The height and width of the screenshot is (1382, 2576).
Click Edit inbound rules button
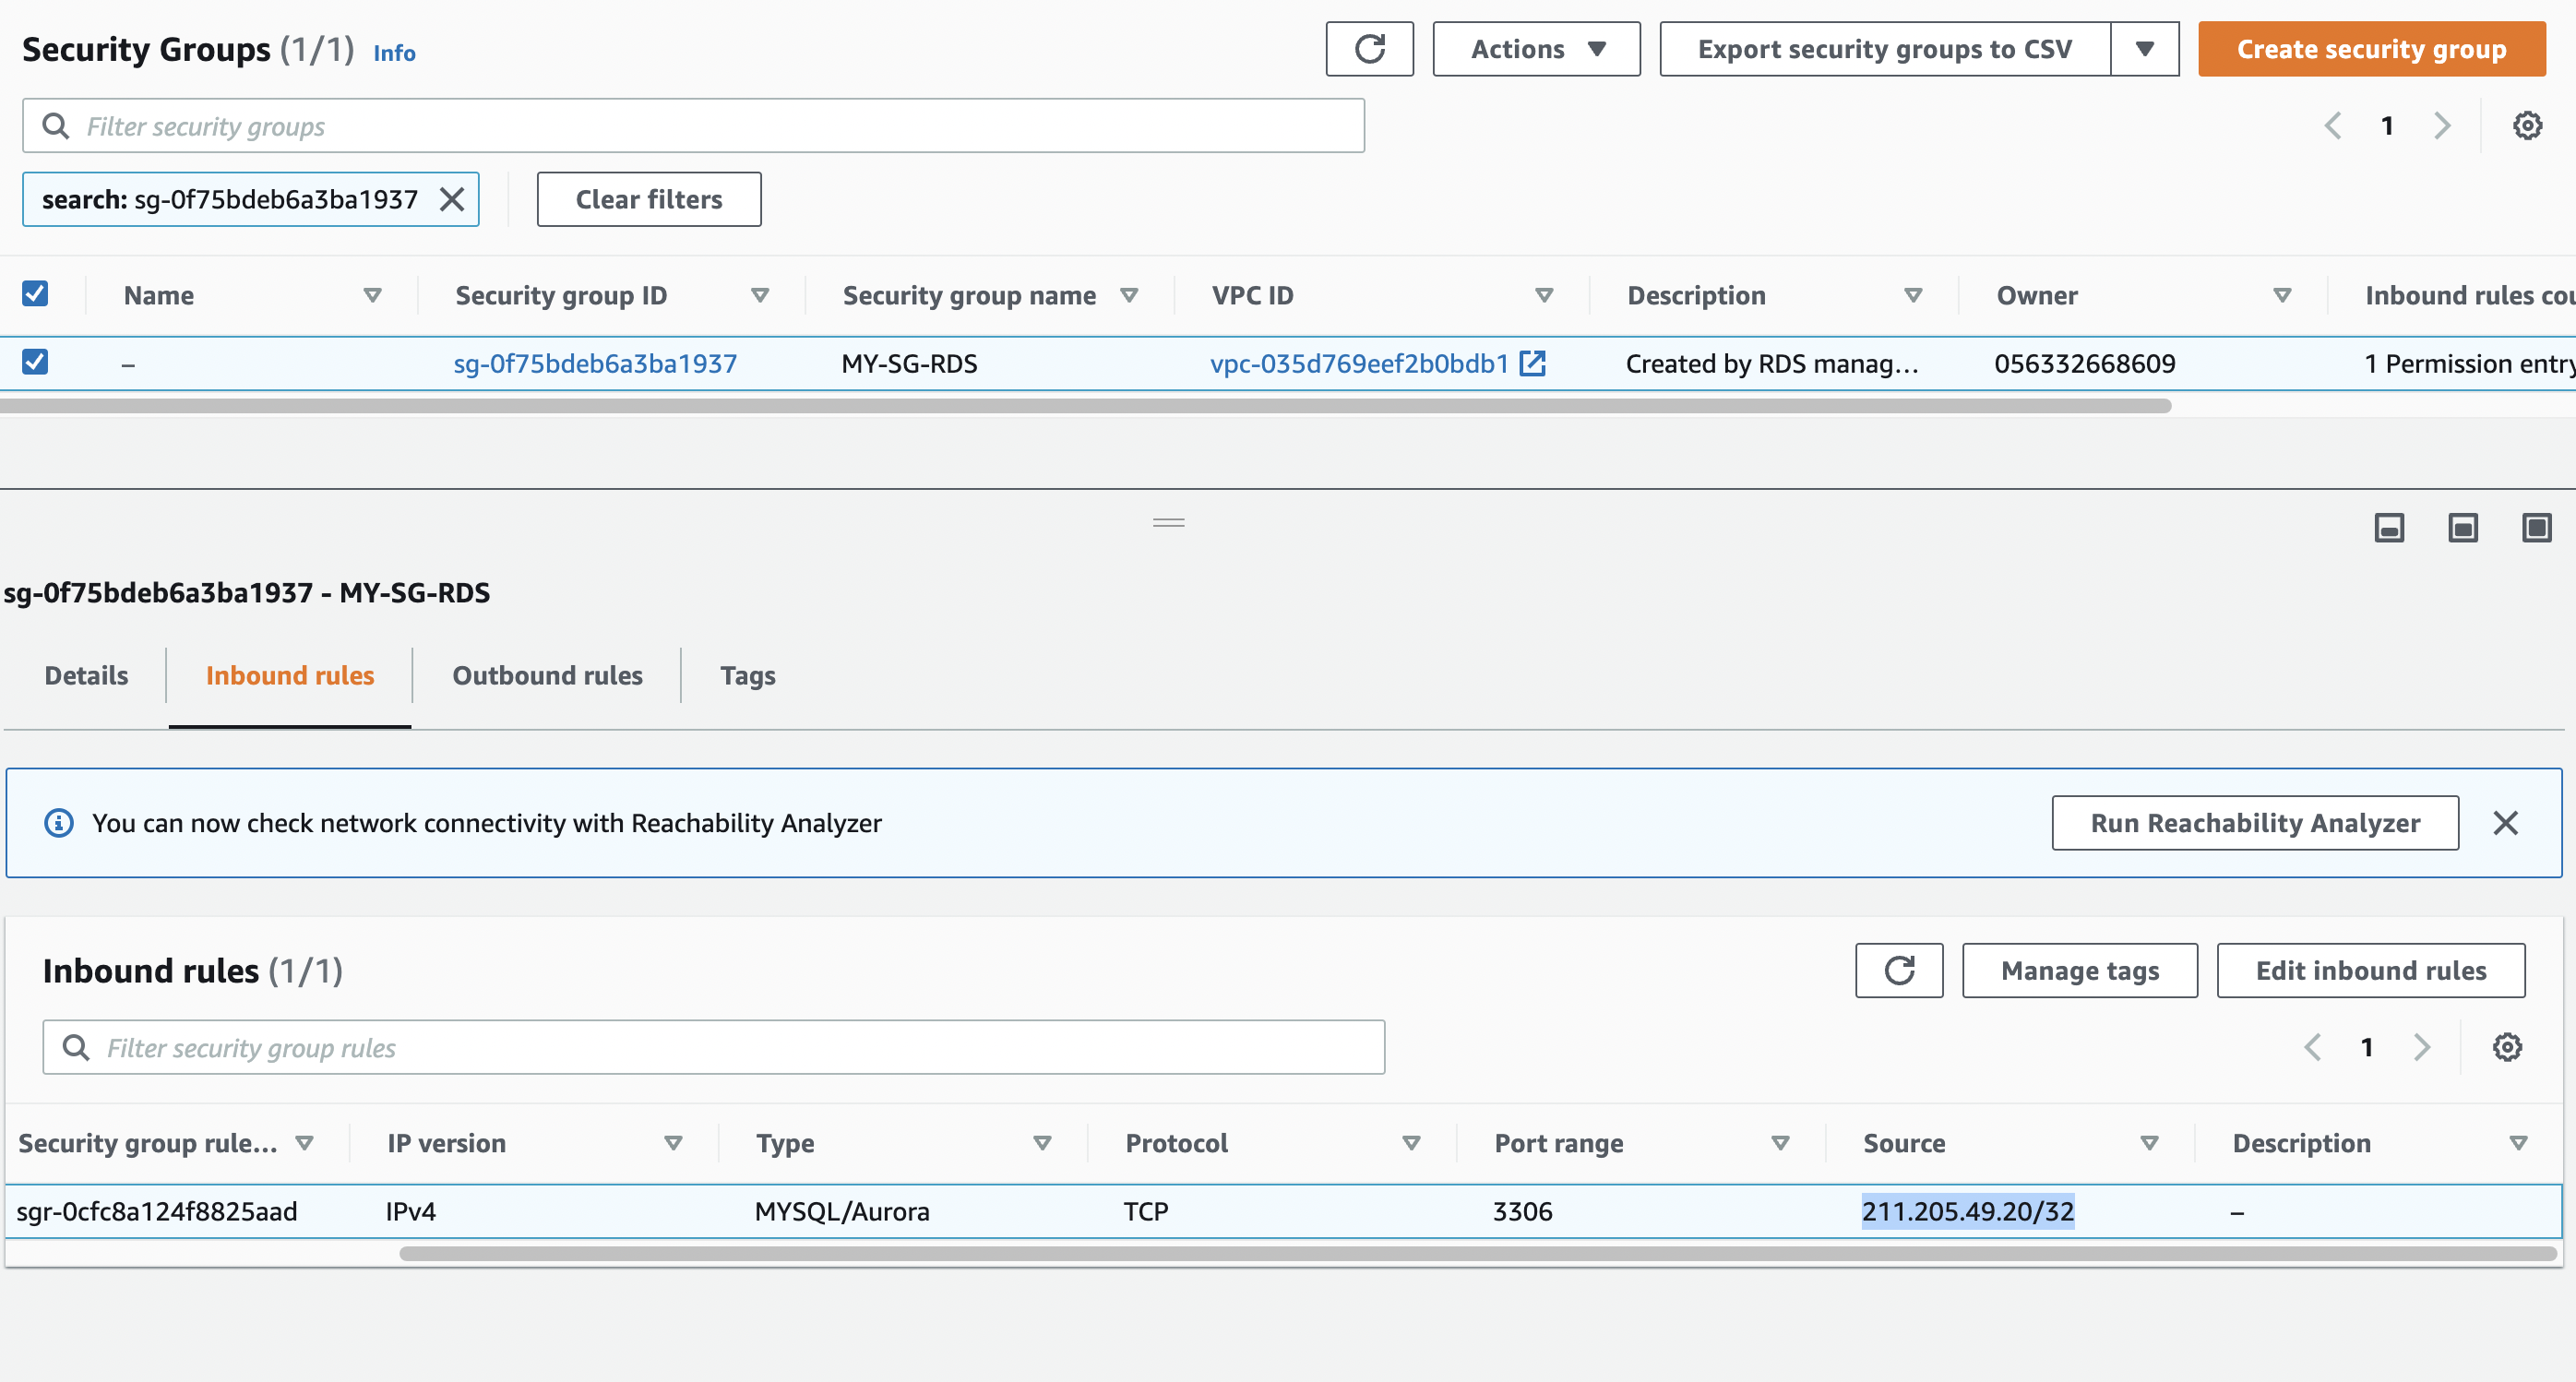[2370, 970]
